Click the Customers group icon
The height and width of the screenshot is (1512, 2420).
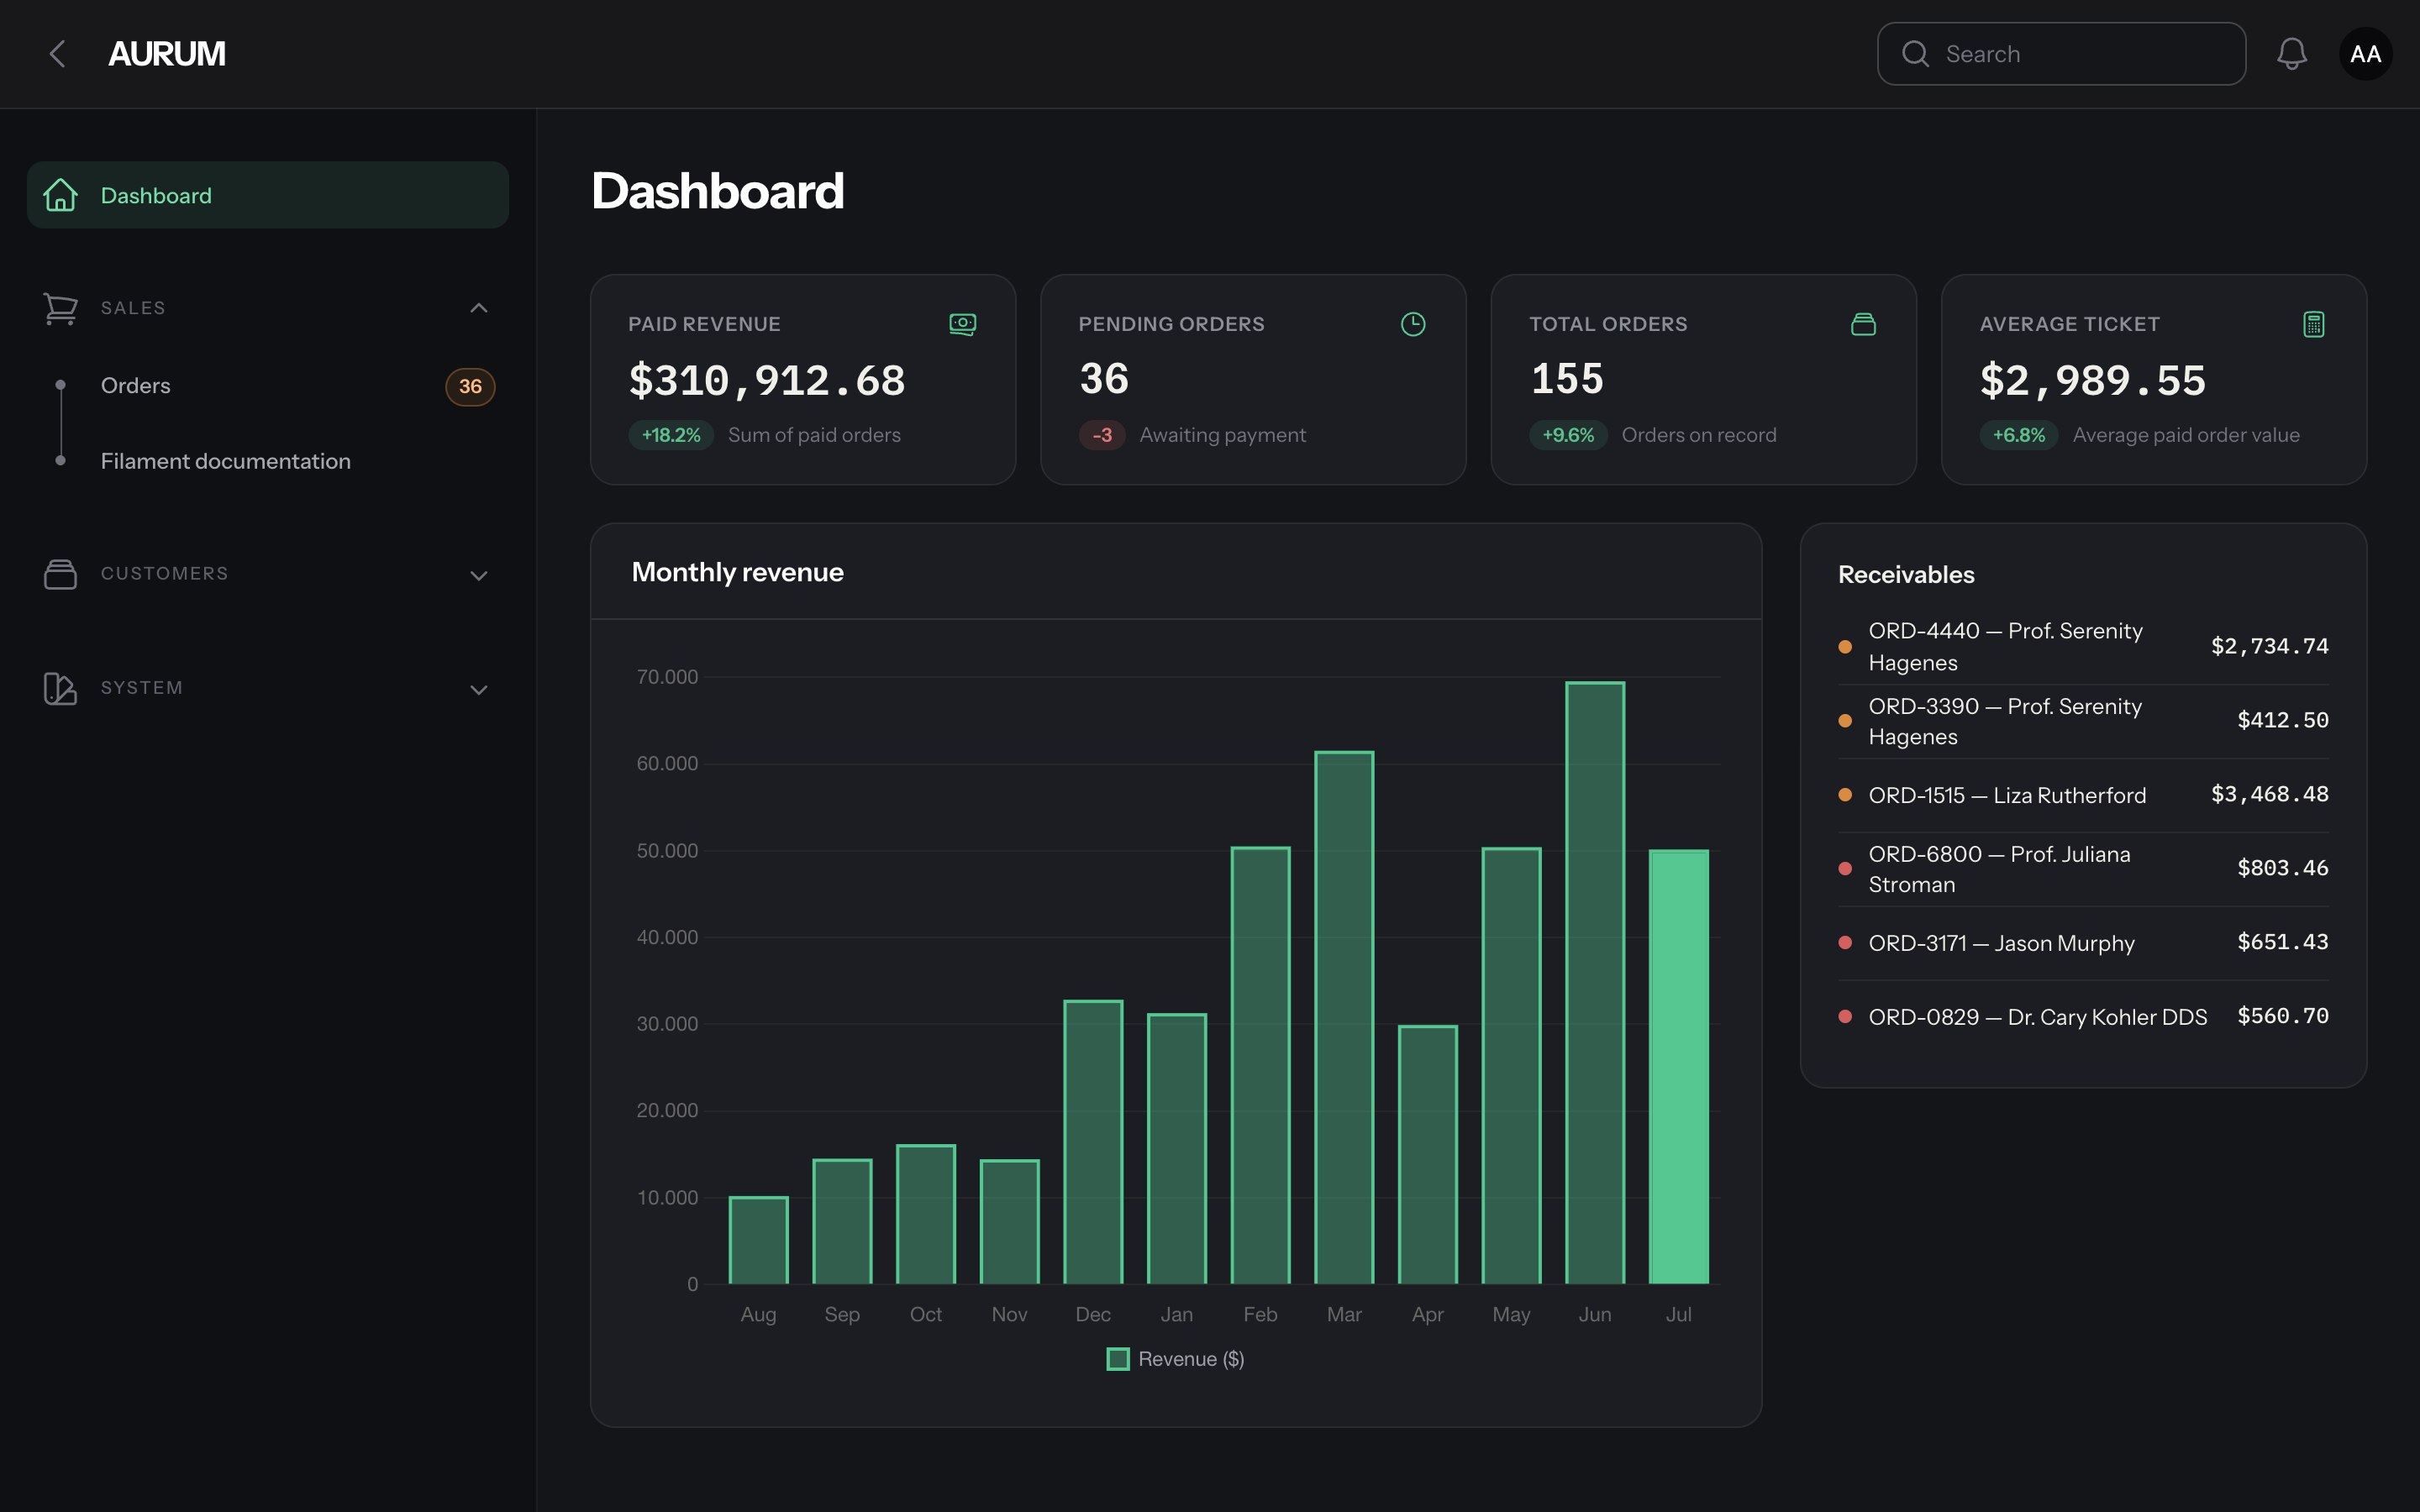point(60,574)
